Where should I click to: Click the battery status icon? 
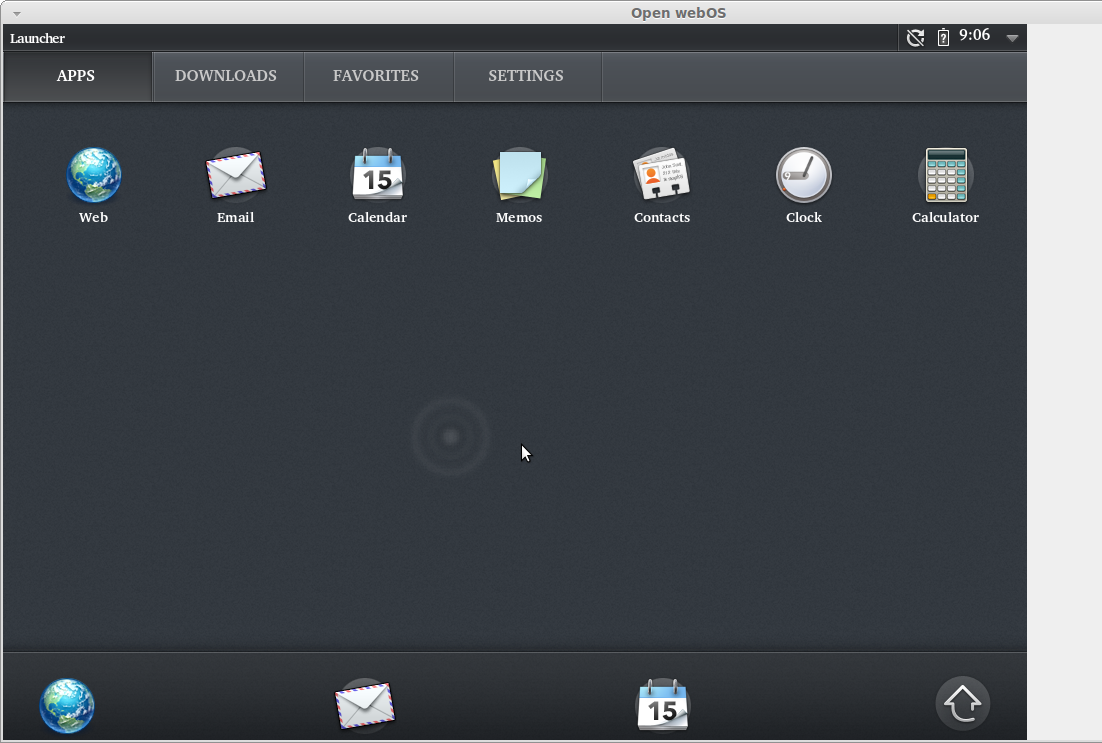943,37
